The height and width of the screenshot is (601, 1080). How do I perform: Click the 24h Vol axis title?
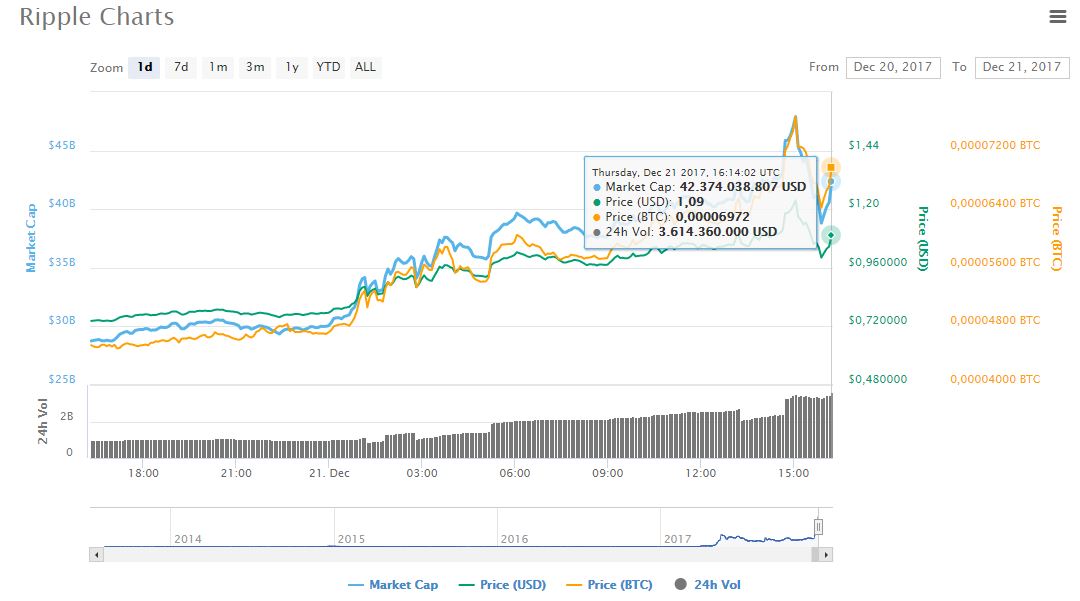[43, 421]
